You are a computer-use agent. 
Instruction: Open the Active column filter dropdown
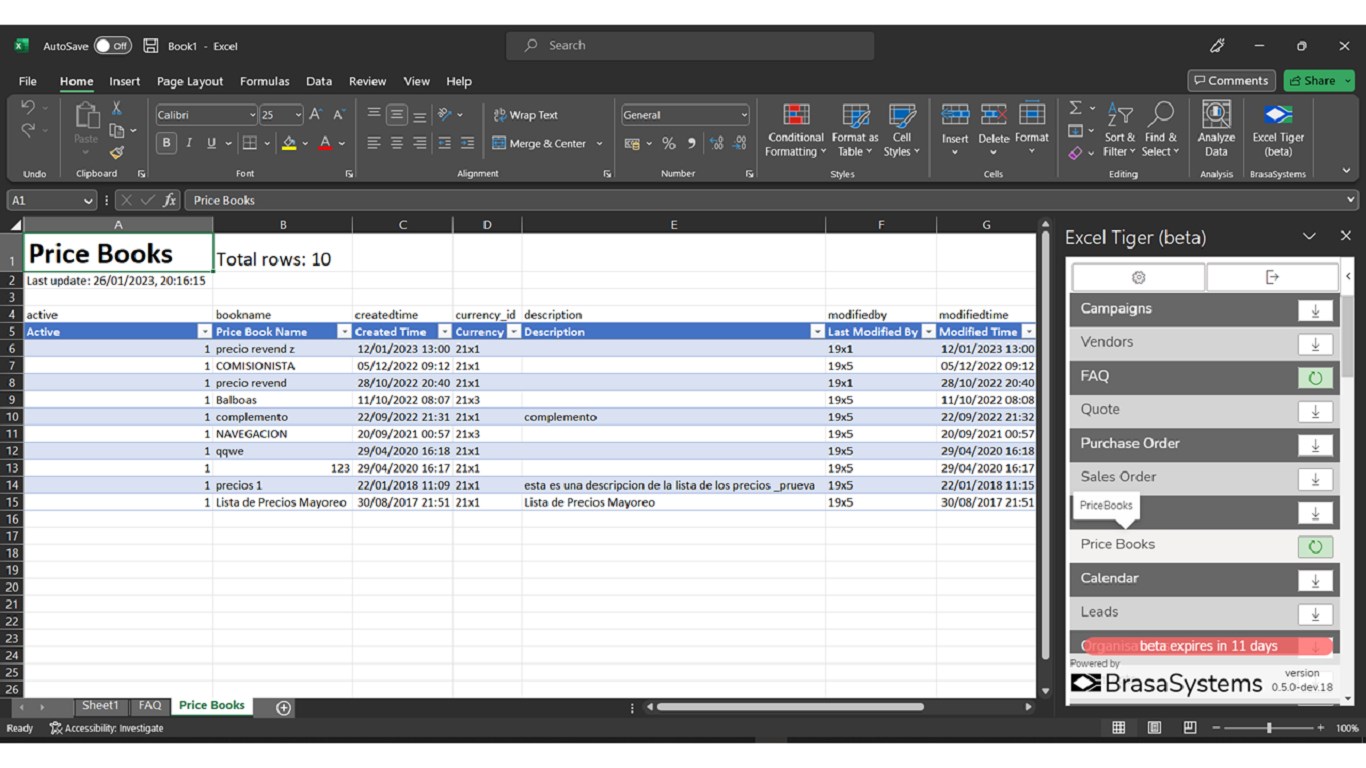(205, 332)
